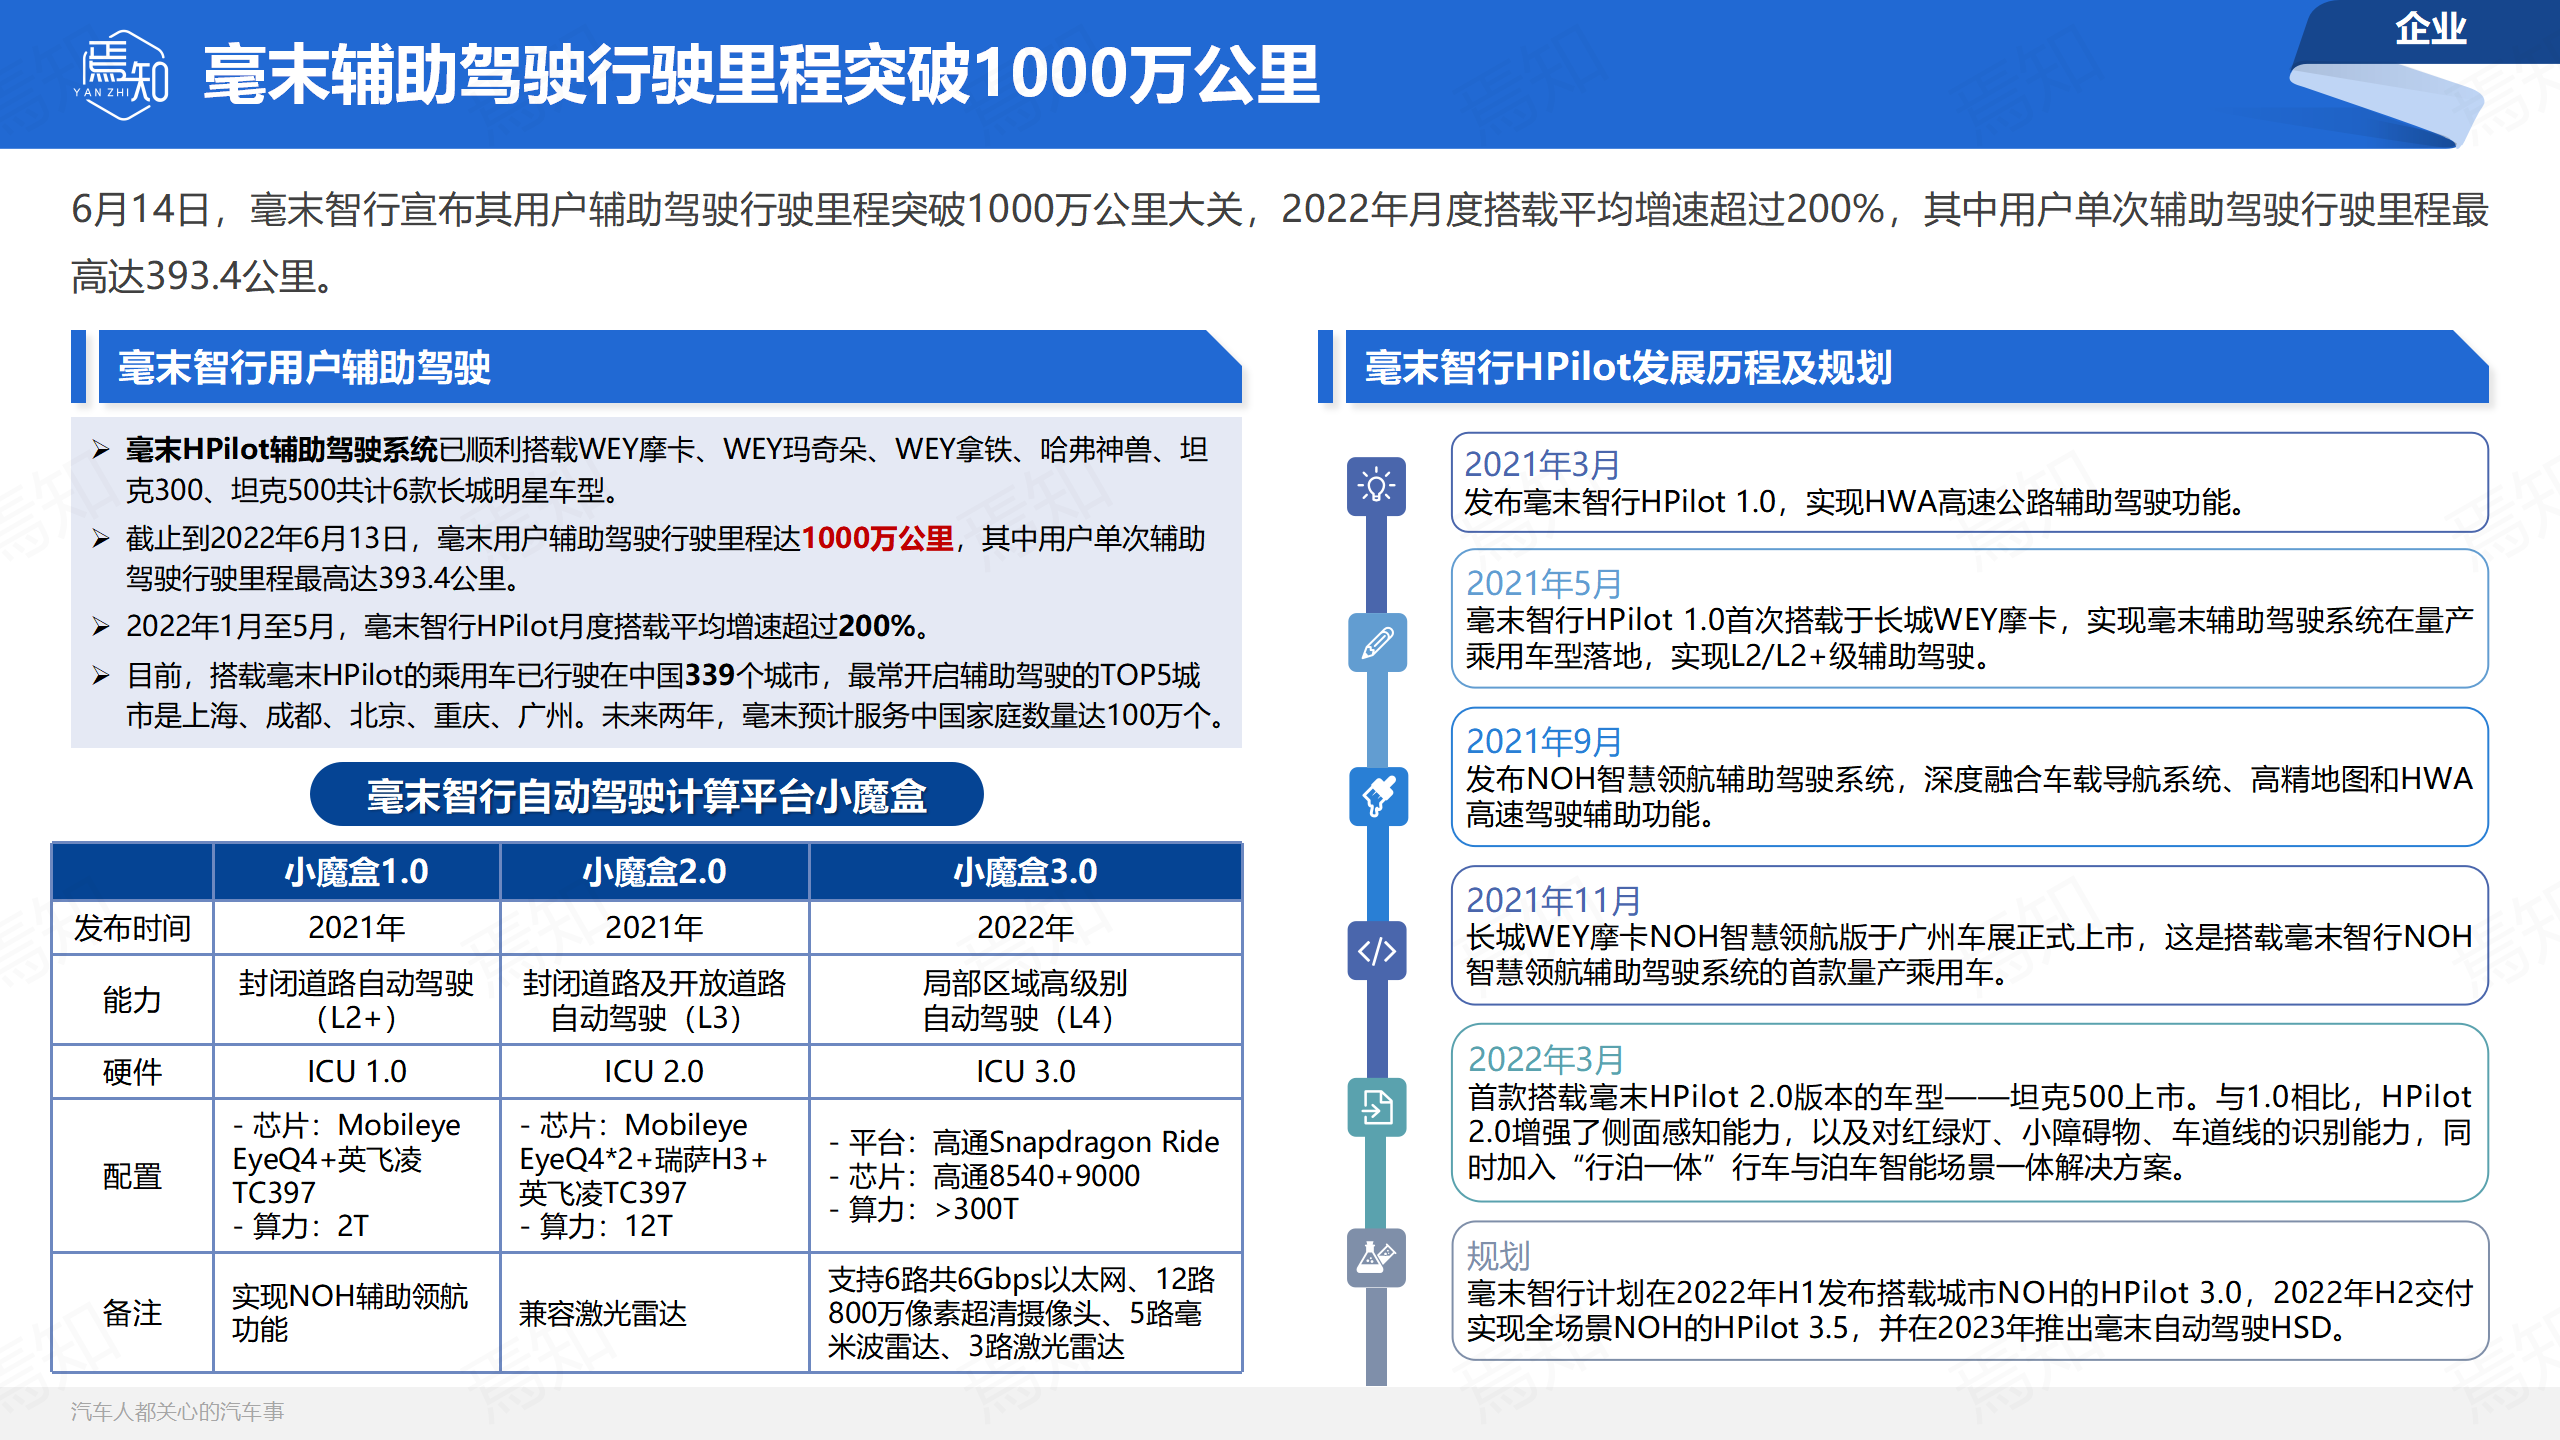Click cell ICU 3.0
This screenshot has width=2560, height=1440.
pyautogui.click(x=1025, y=1072)
